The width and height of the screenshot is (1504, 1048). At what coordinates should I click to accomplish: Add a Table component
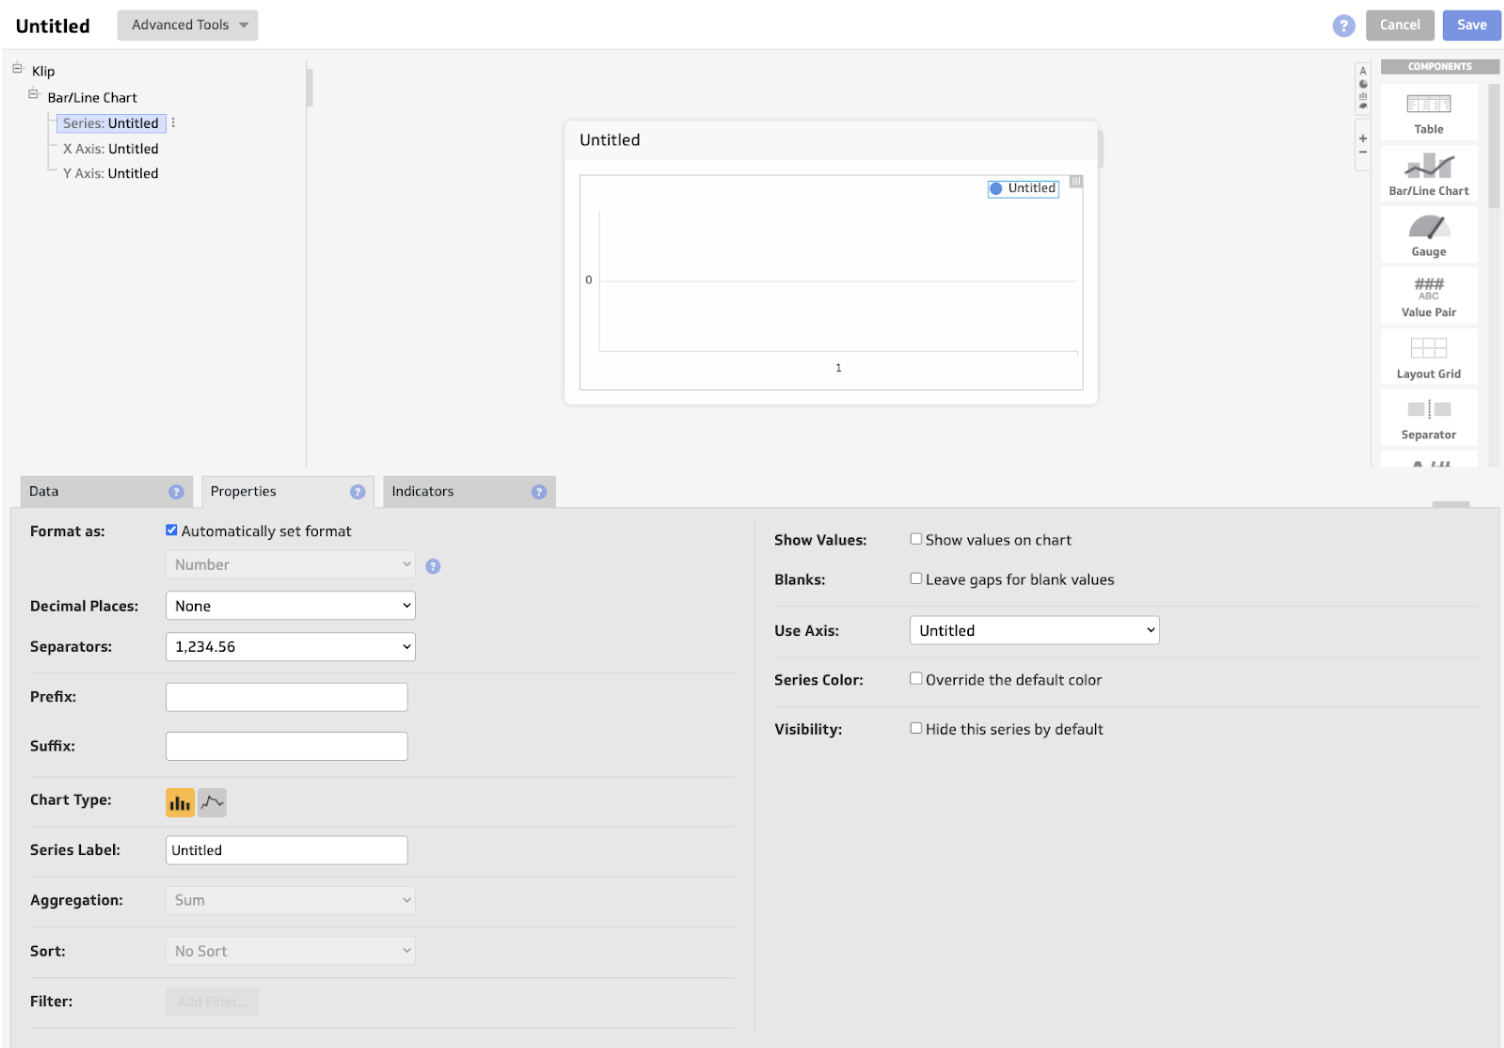1428,112
